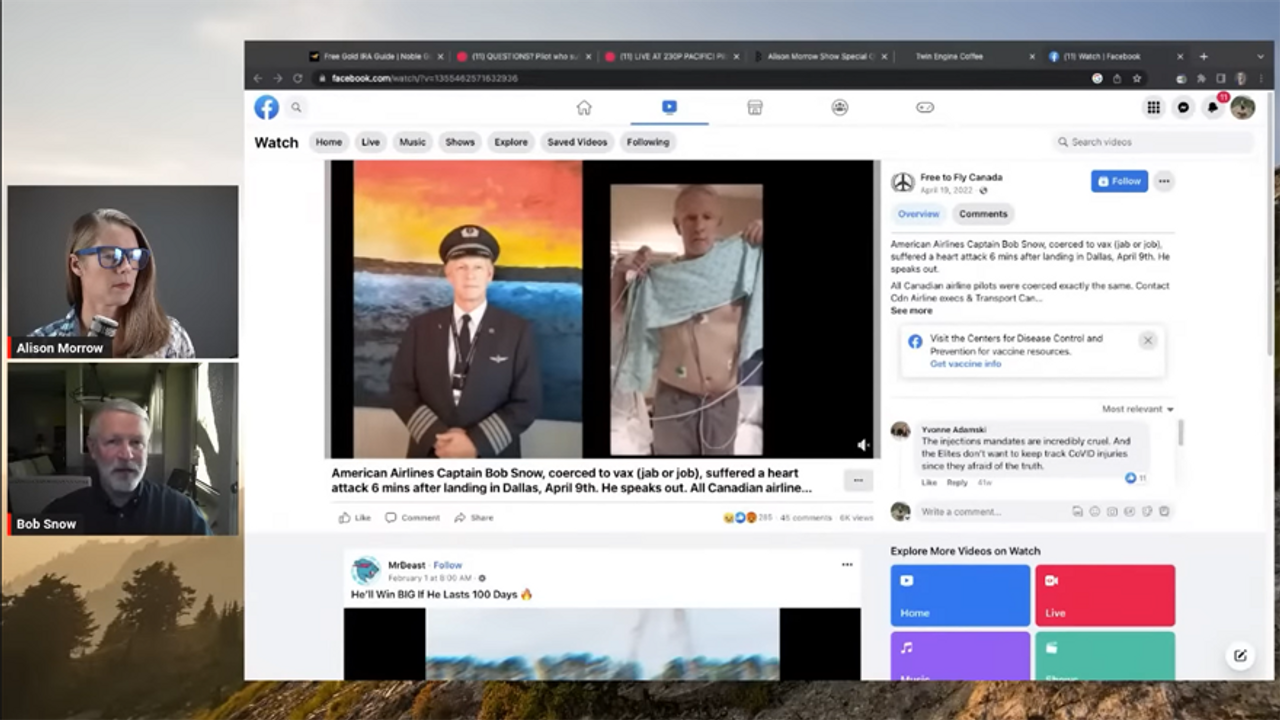
Task: Select the Saved Videos tab in Watch
Action: (x=577, y=142)
